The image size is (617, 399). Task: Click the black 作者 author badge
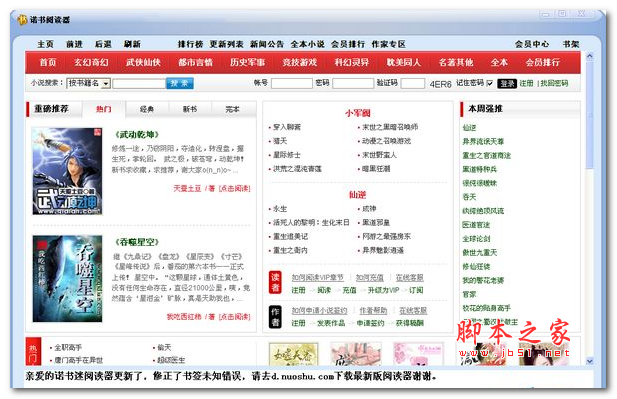coord(275,317)
